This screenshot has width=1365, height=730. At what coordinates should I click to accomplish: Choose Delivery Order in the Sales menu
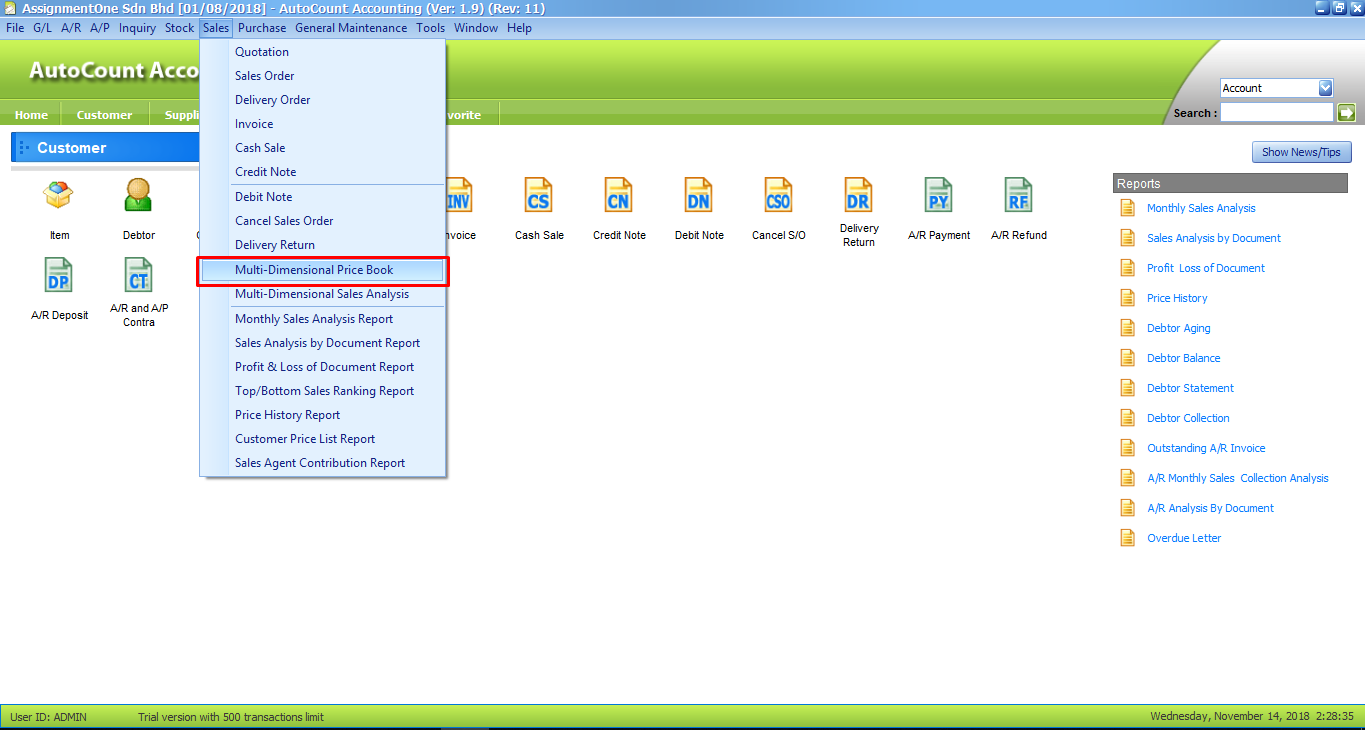[322, 100]
